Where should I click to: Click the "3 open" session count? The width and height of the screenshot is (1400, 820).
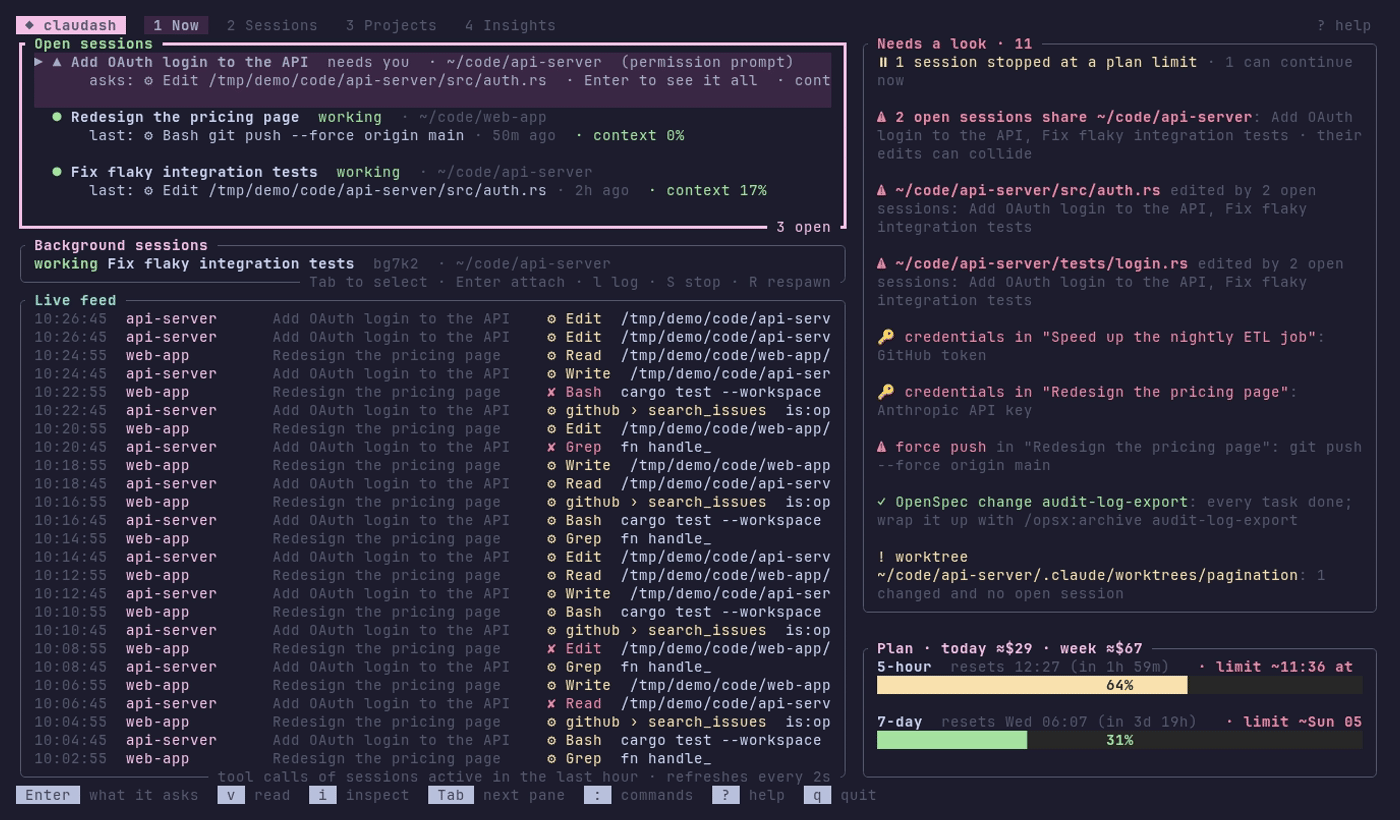coord(803,227)
